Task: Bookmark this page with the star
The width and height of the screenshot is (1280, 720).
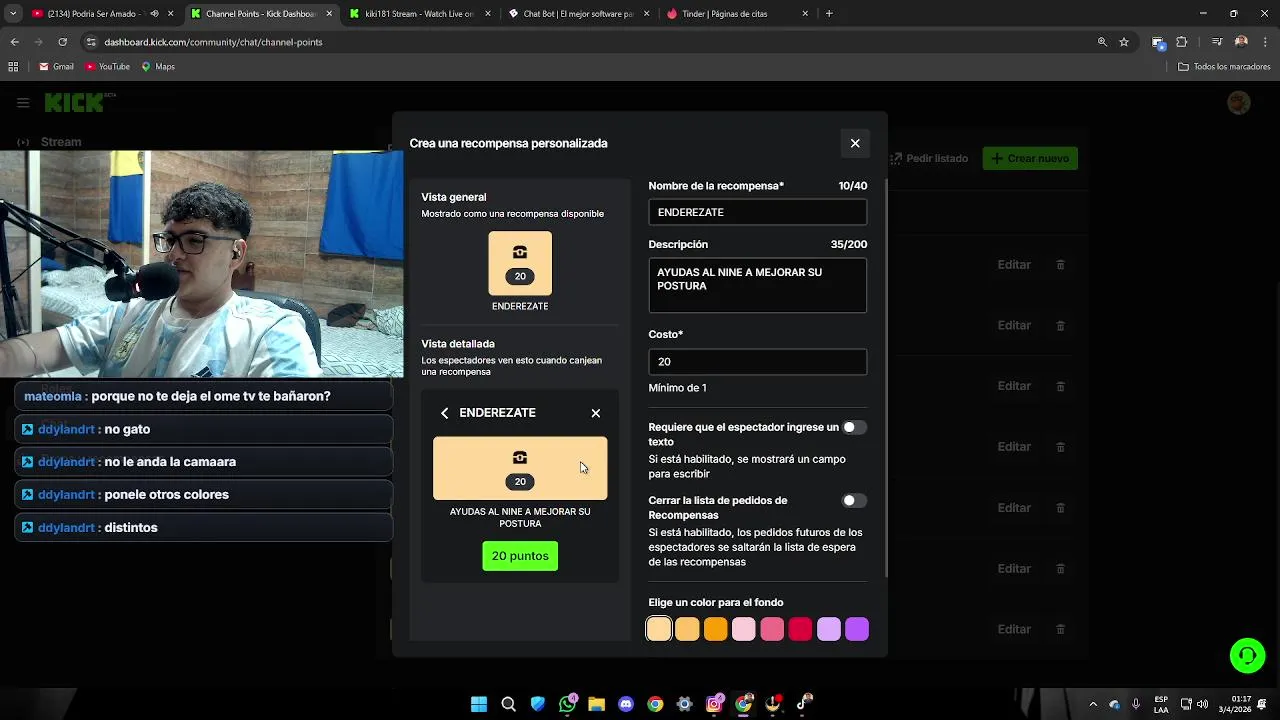Action: pyautogui.click(x=1124, y=42)
